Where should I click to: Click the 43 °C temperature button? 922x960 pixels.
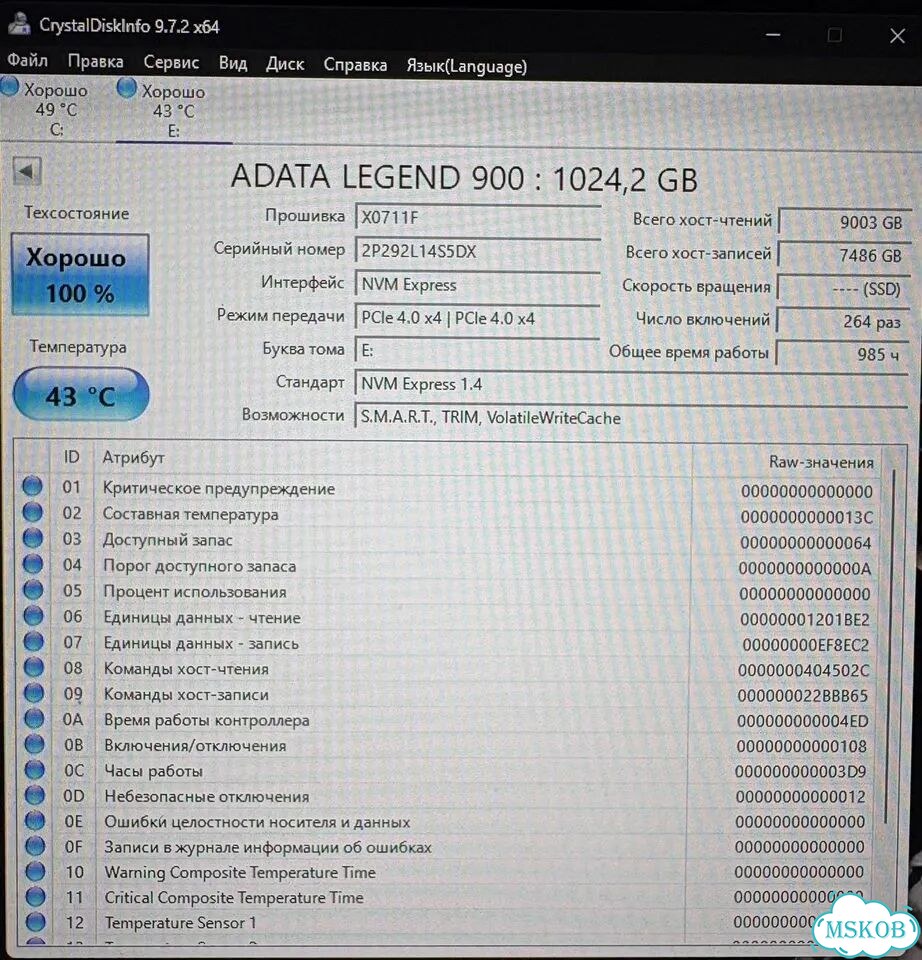click(81, 394)
